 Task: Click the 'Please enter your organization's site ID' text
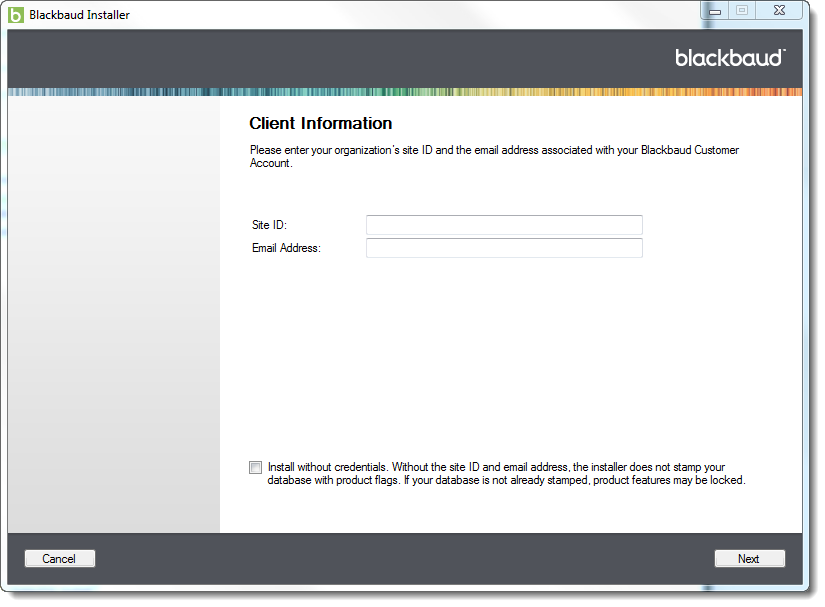[x=494, y=156]
